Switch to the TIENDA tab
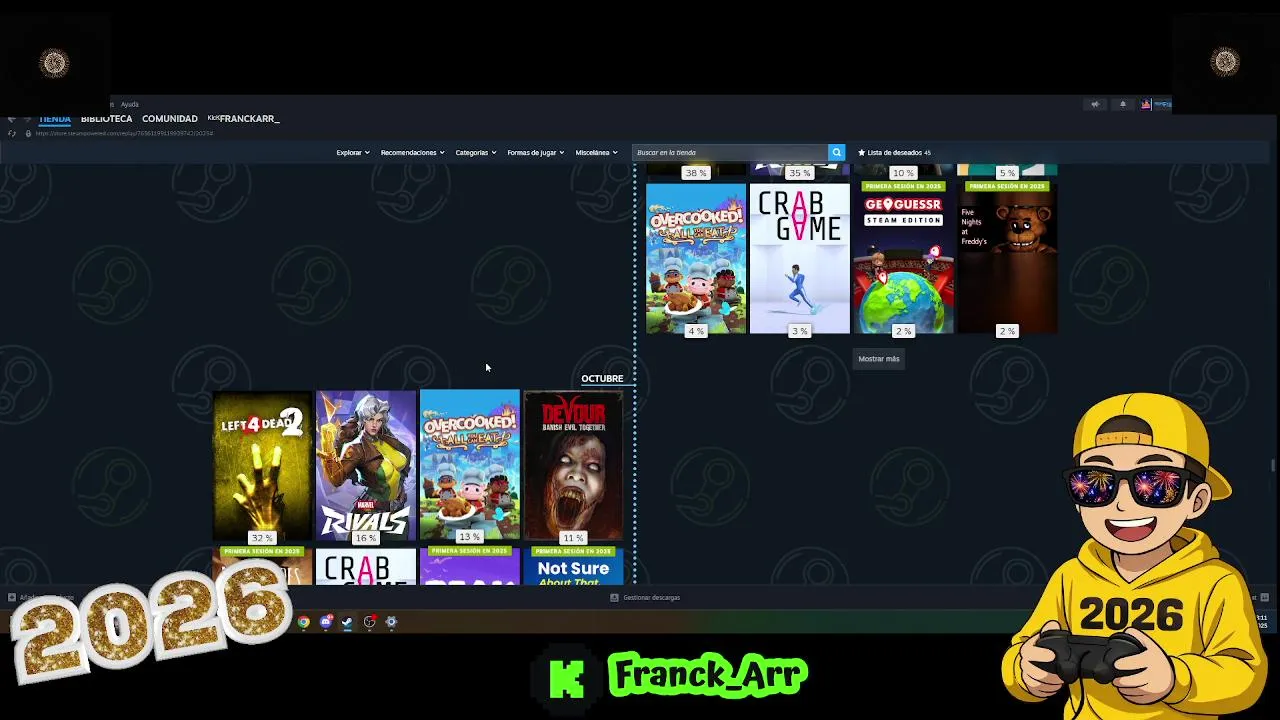The image size is (1280, 720). (55, 119)
